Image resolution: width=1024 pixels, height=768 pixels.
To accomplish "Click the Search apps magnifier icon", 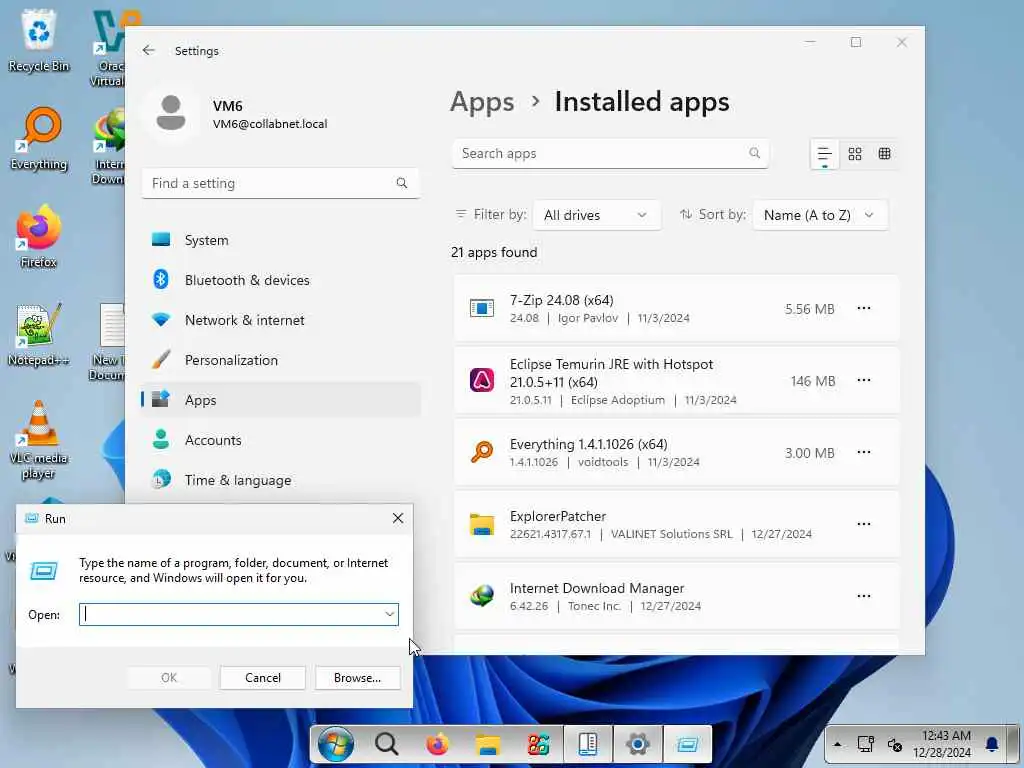I will pyautogui.click(x=754, y=153).
